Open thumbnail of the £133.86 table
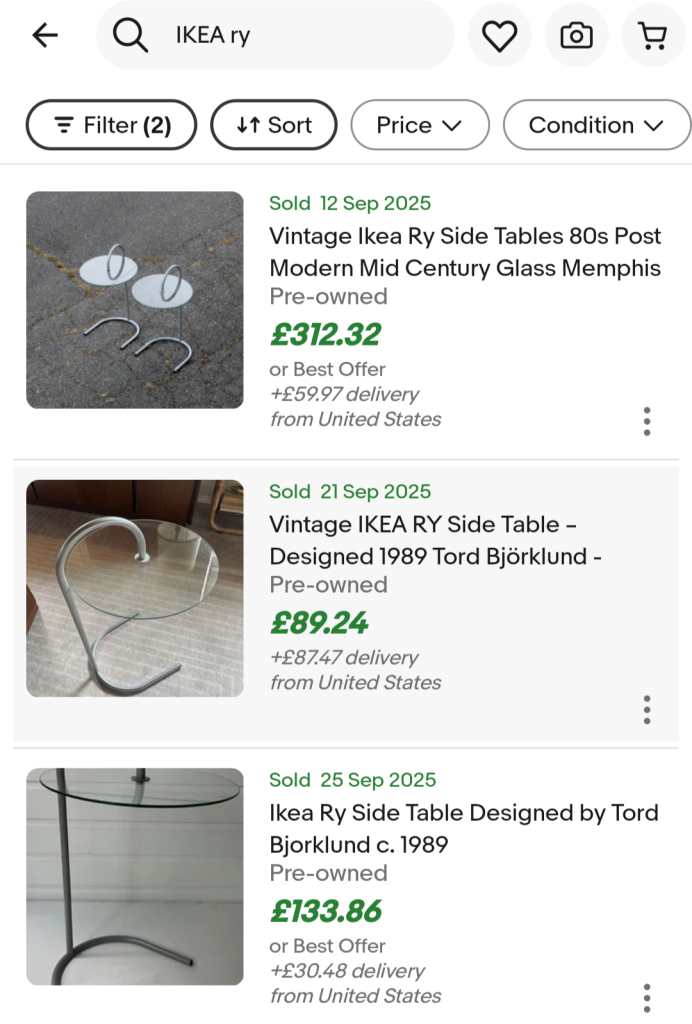This screenshot has width=692, height=1024. tap(135, 876)
